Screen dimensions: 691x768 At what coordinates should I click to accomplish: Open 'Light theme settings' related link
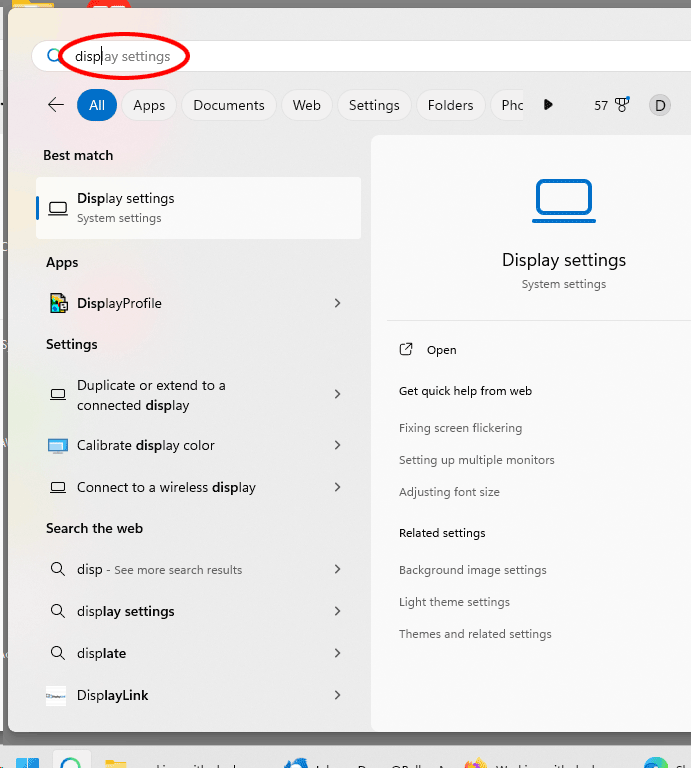[454, 602]
